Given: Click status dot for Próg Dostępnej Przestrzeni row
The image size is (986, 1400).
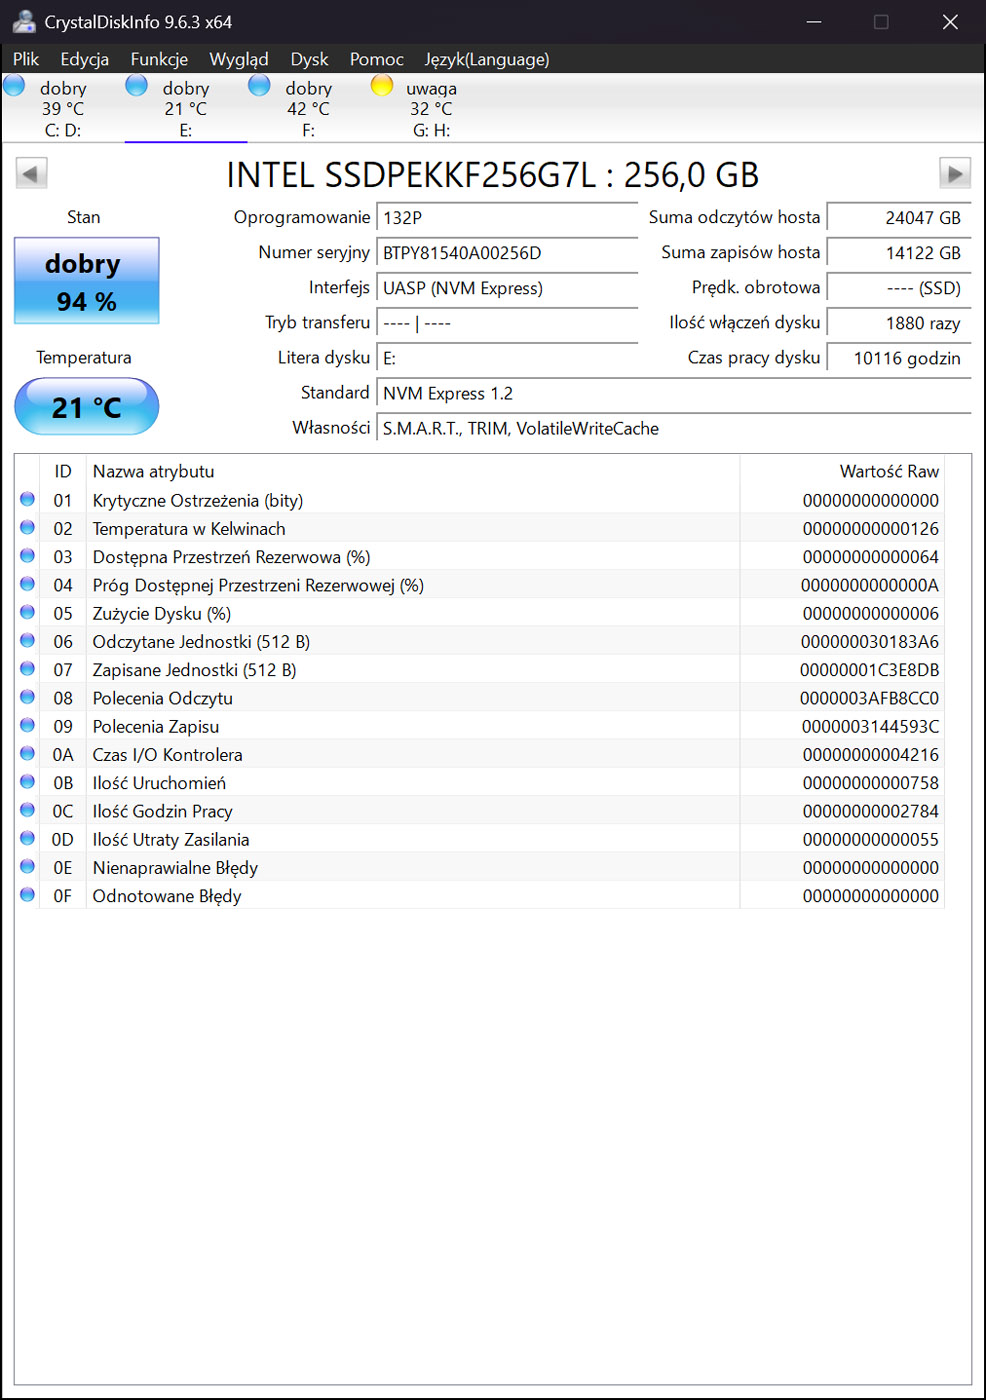Looking at the screenshot, I should click(27, 584).
